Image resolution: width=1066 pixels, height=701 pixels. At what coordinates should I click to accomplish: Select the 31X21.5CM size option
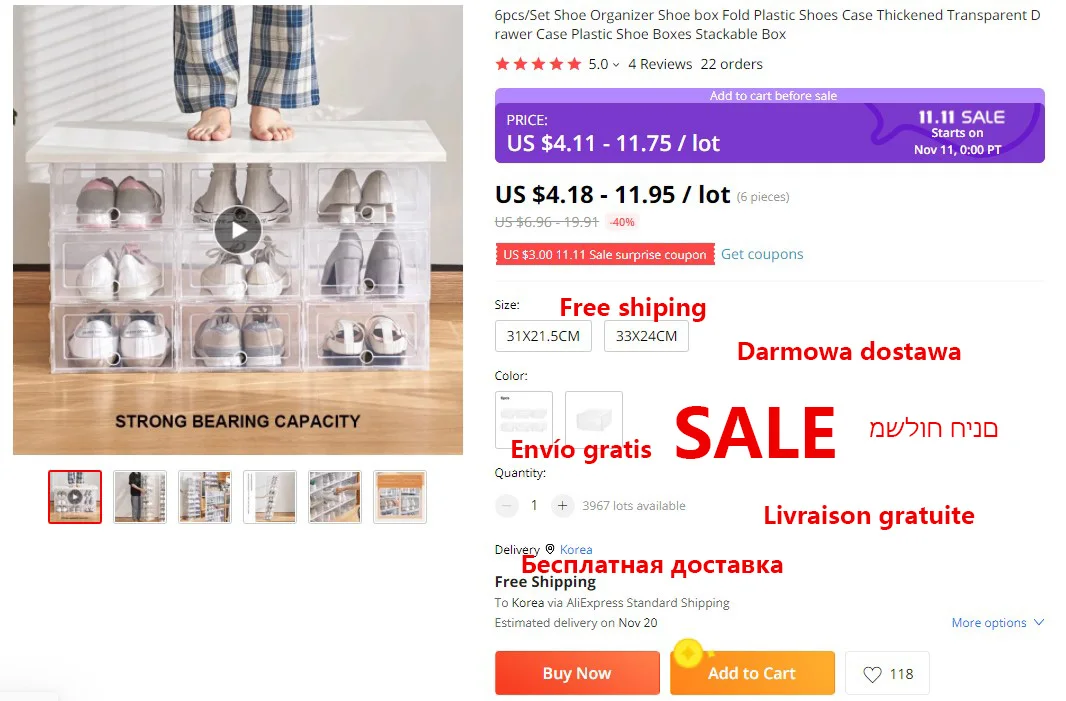coord(543,336)
